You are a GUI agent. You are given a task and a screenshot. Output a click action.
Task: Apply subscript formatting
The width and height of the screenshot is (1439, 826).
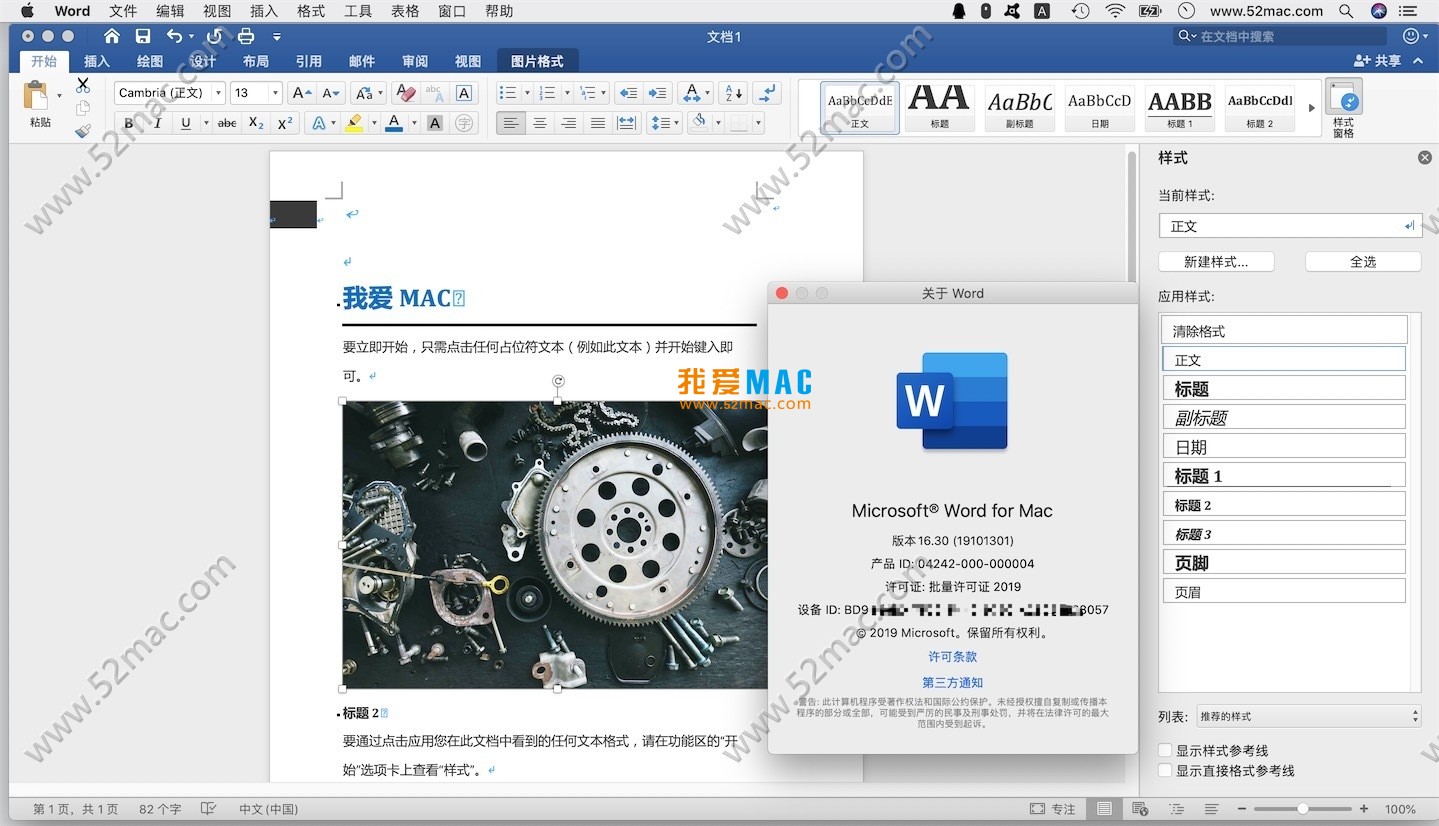[x=256, y=123]
